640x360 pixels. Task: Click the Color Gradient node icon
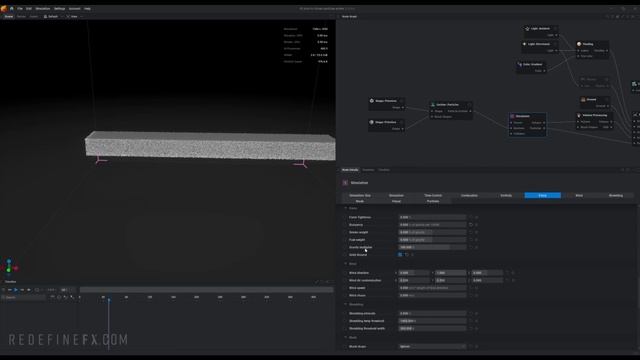520,64
